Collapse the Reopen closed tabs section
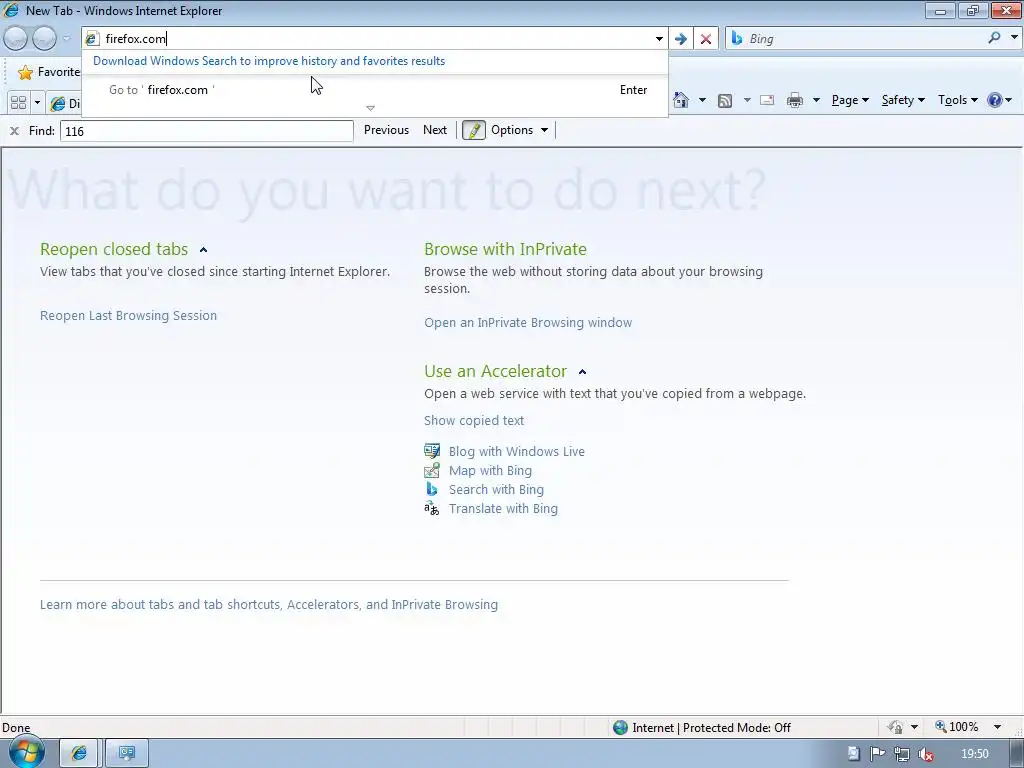 [x=203, y=250]
